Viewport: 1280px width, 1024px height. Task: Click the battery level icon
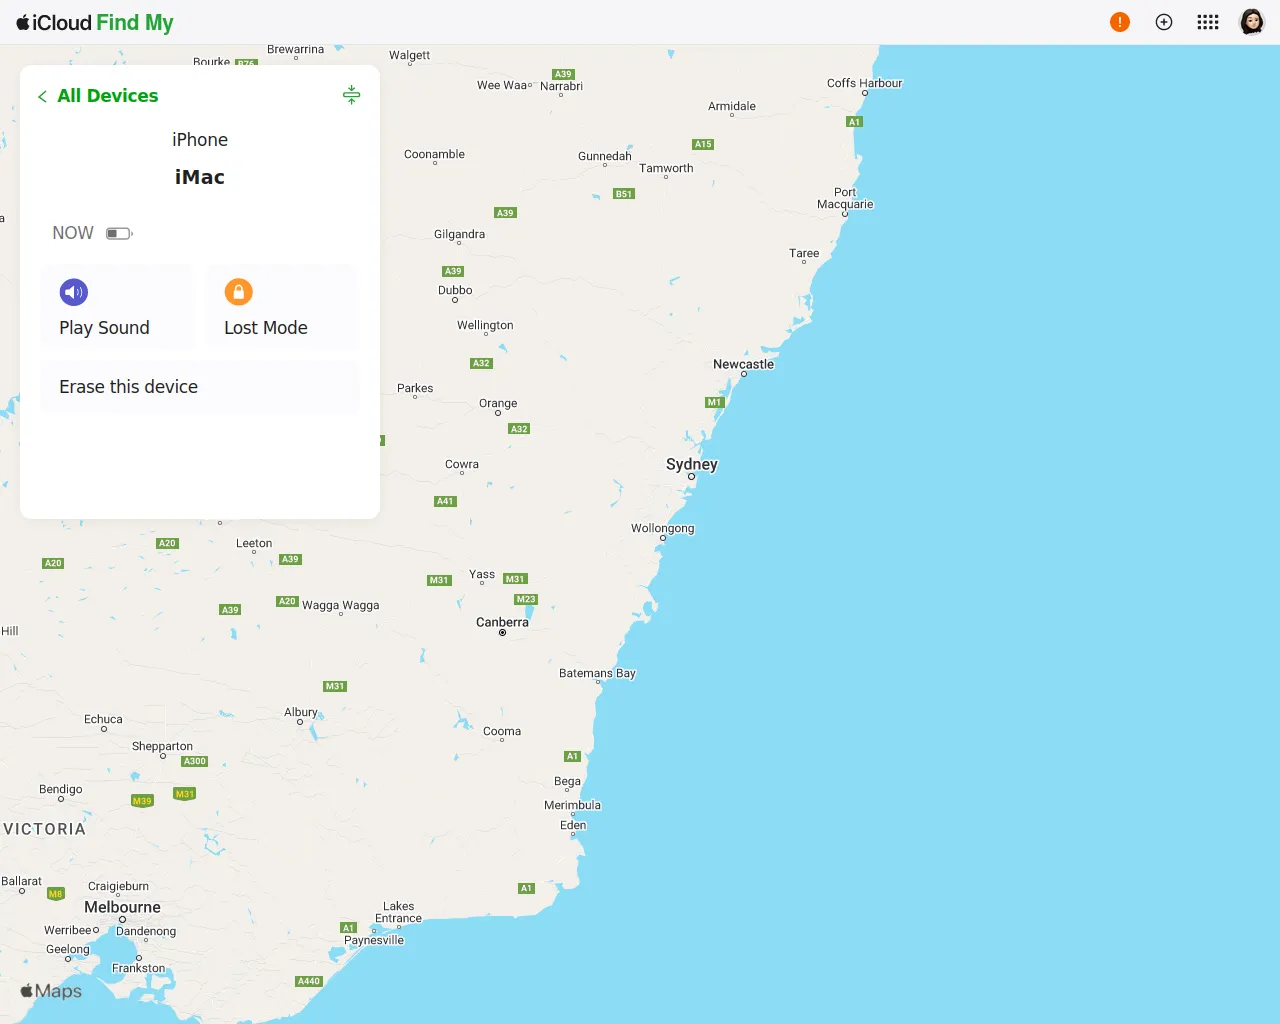coord(119,234)
